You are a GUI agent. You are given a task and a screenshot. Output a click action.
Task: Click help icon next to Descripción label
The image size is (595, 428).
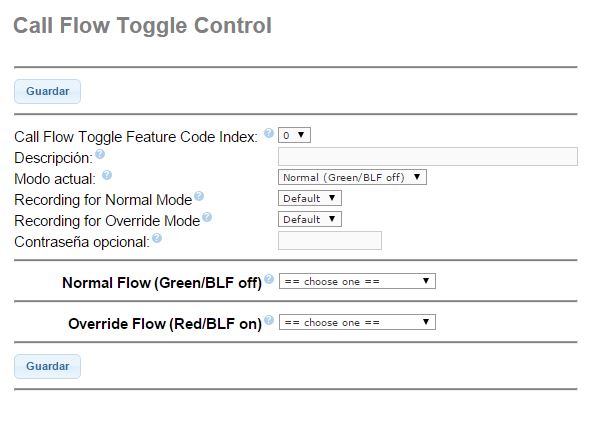[100, 154]
